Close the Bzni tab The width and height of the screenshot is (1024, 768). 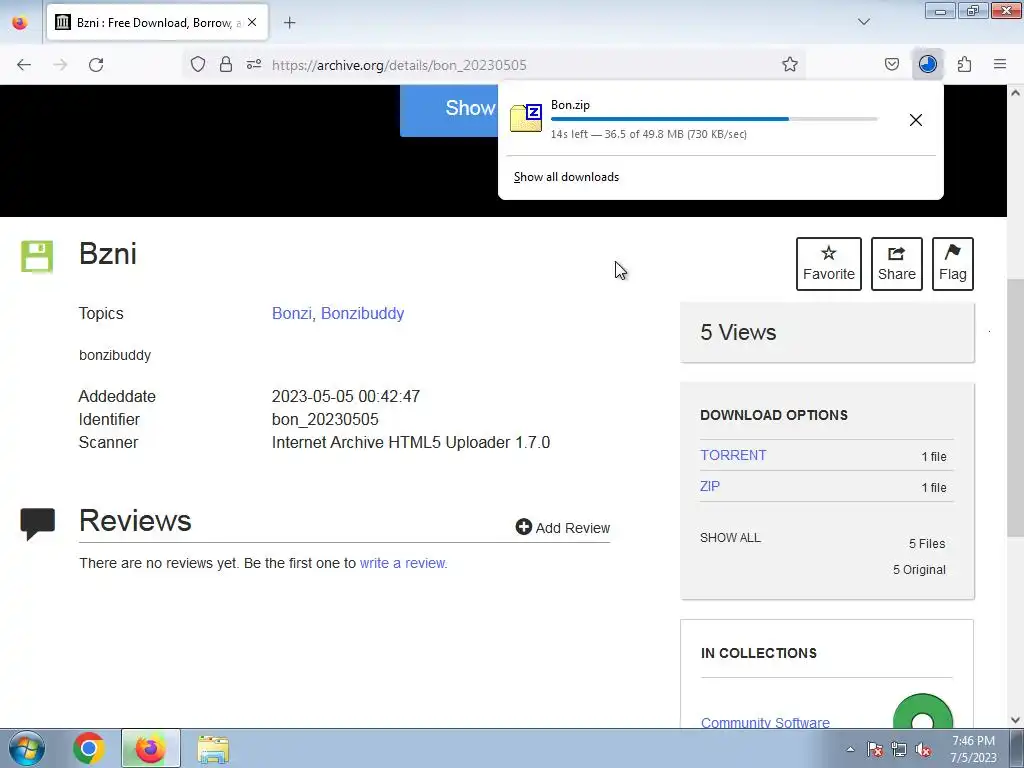(252, 22)
